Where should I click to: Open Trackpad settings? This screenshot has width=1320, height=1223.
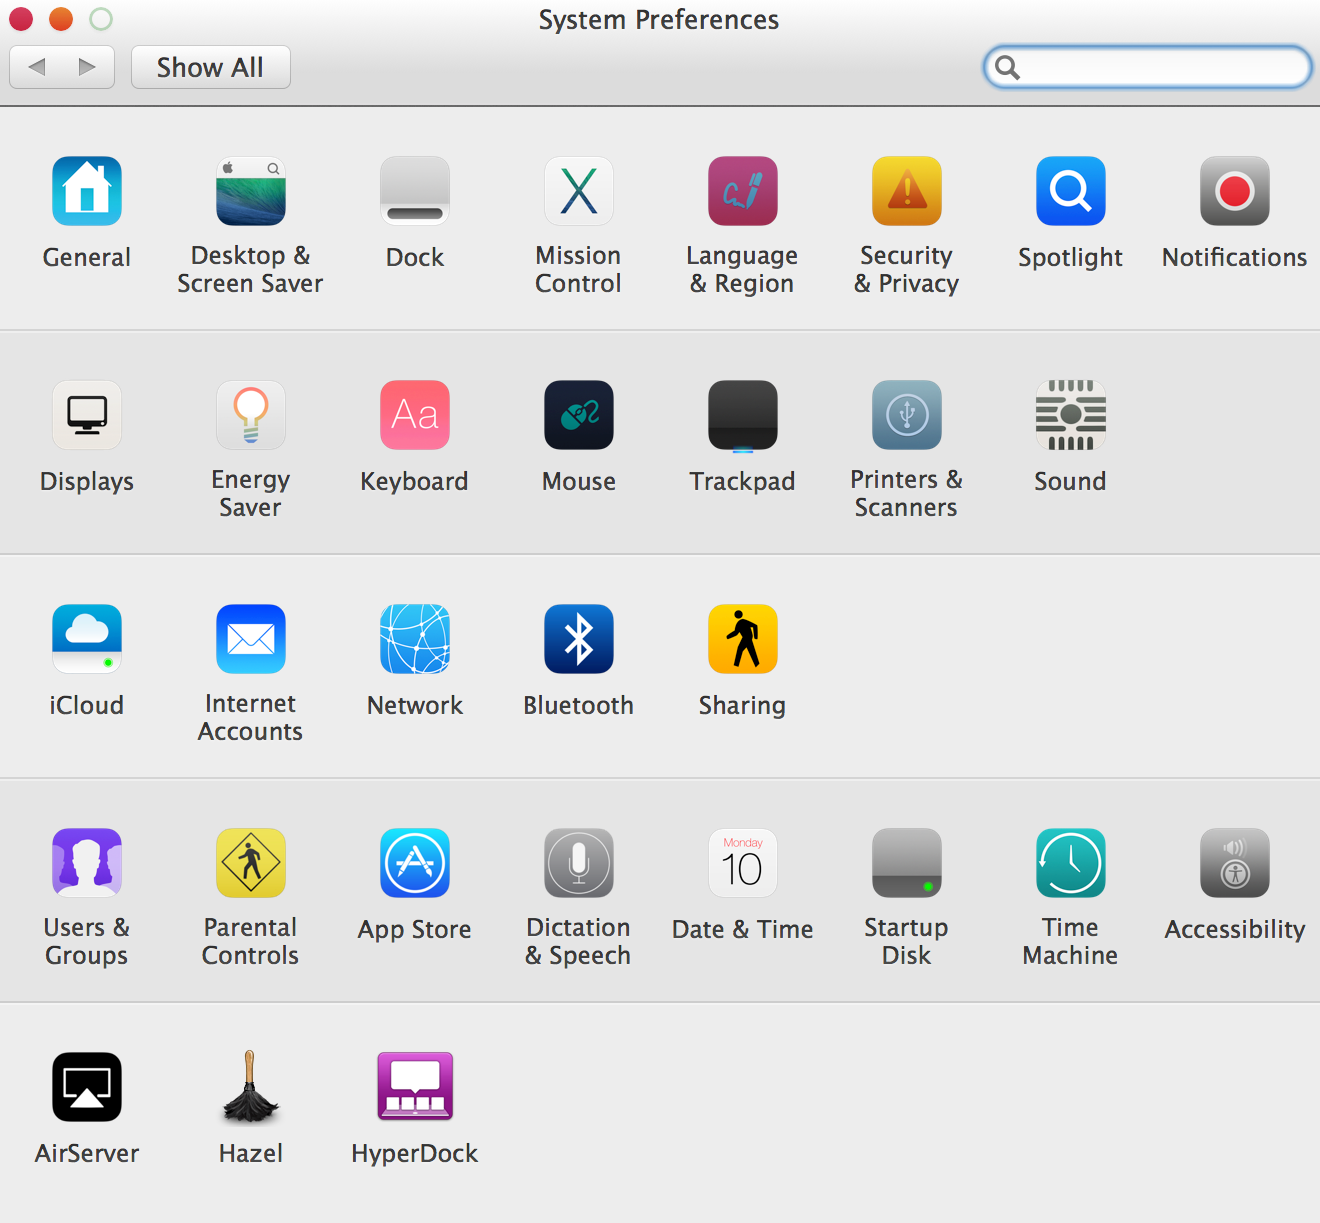743,415
